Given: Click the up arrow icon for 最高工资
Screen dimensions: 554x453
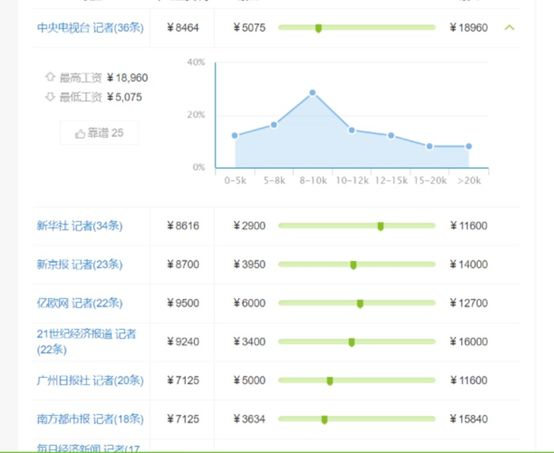Looking at the screenshot, I should click(50, 77).
